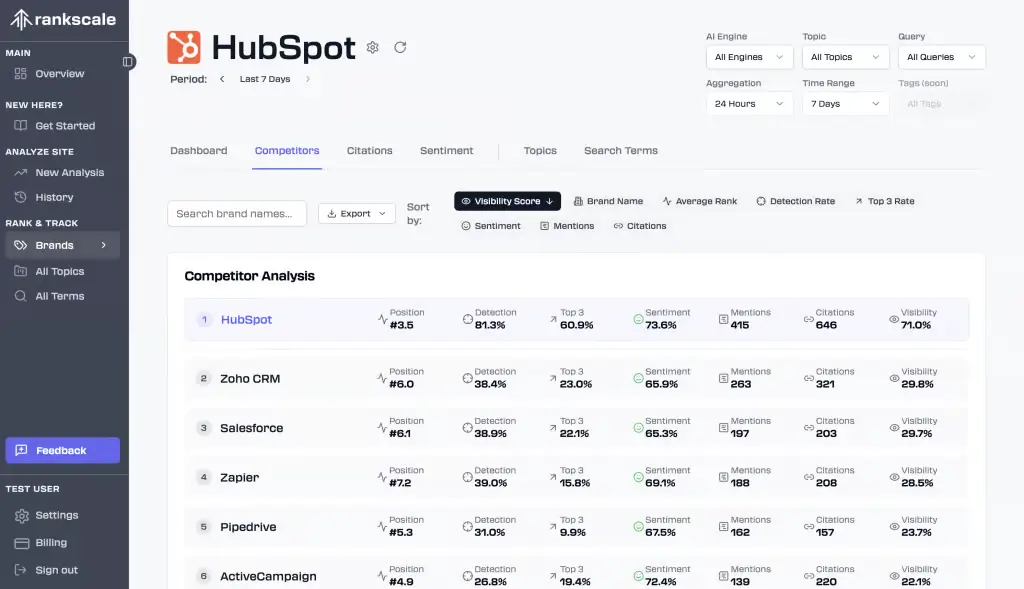Open the Time Range dropdown
Viewport: 1024px width, 589px height.
coord(845,104)
